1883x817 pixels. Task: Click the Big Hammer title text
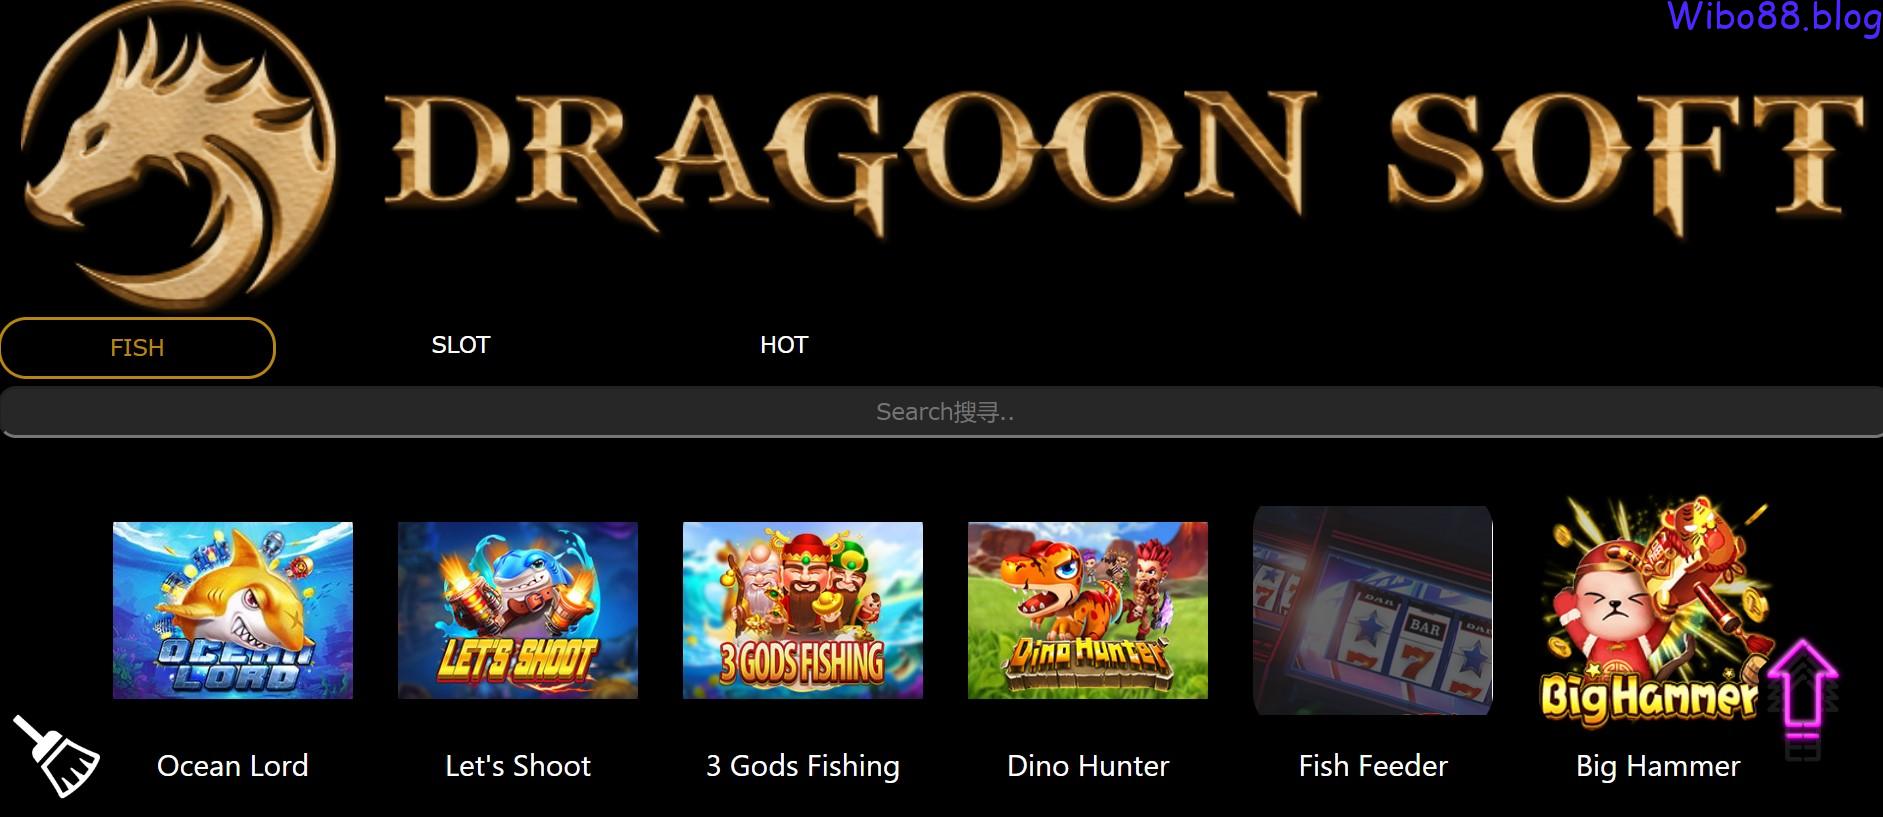1658,766
